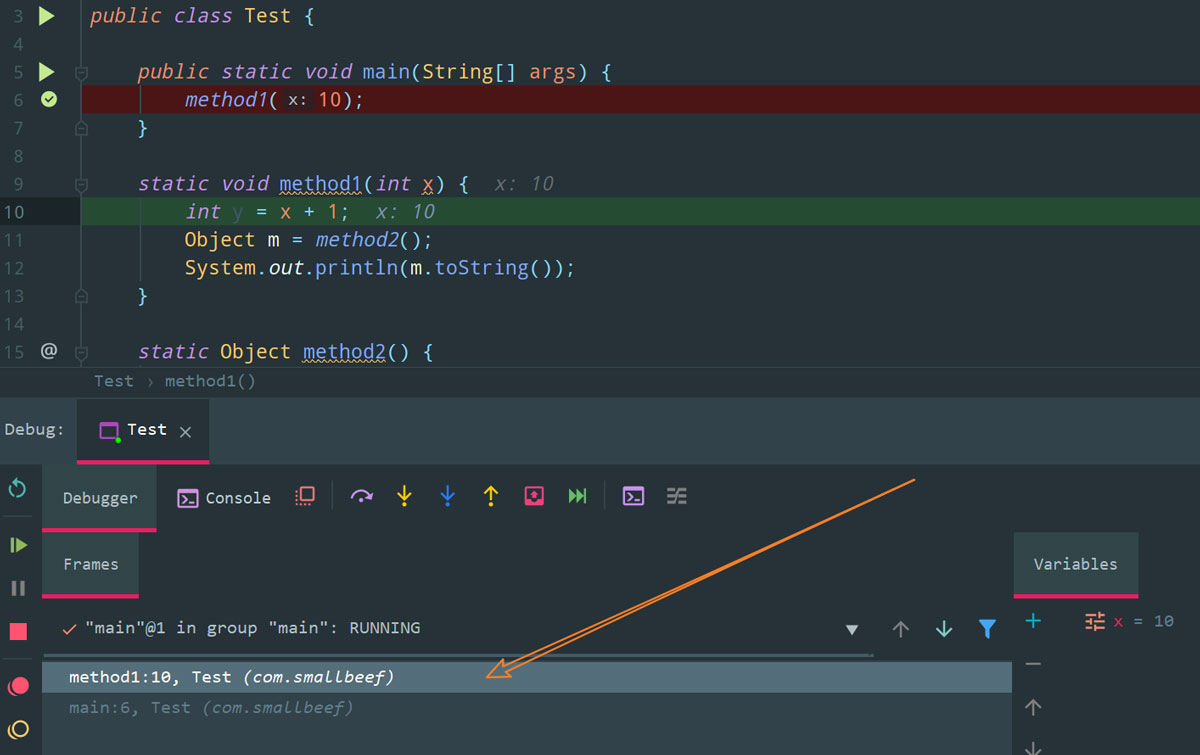Switch to the Console tab
The width and height of the screenshot is (1200, 755).
[224, 498]
